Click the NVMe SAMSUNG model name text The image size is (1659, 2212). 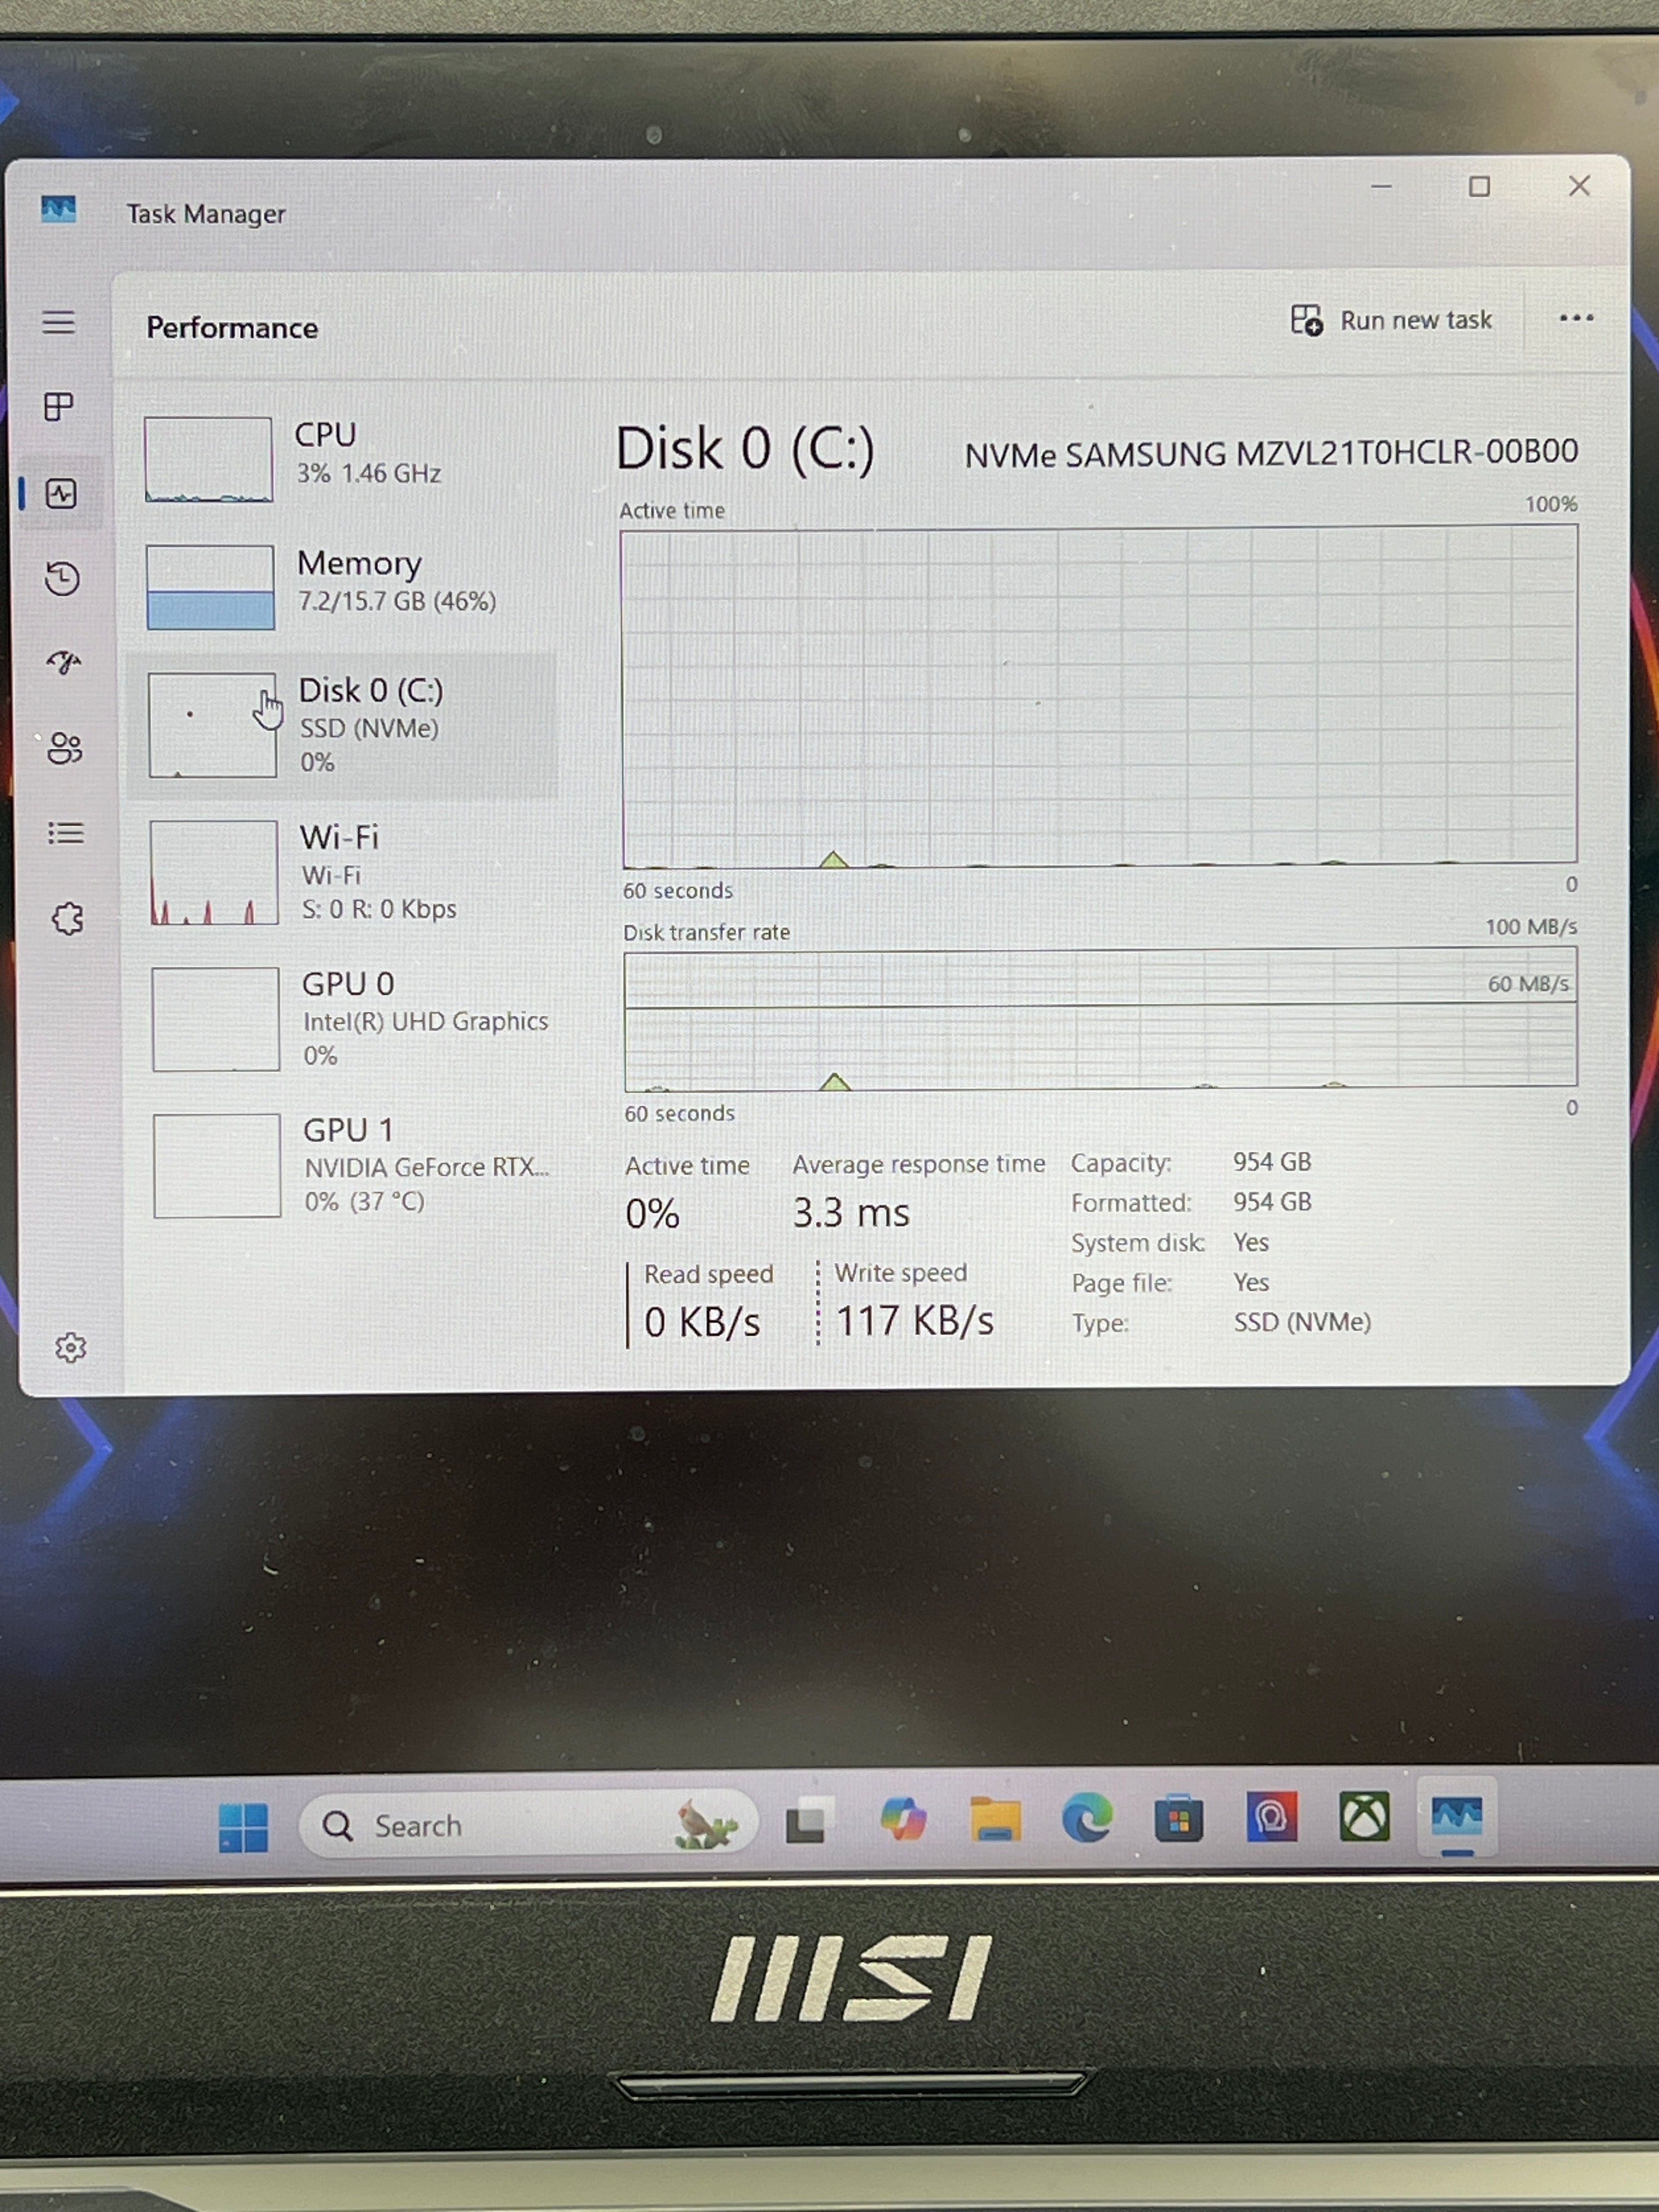click(x=1271, y=453)
